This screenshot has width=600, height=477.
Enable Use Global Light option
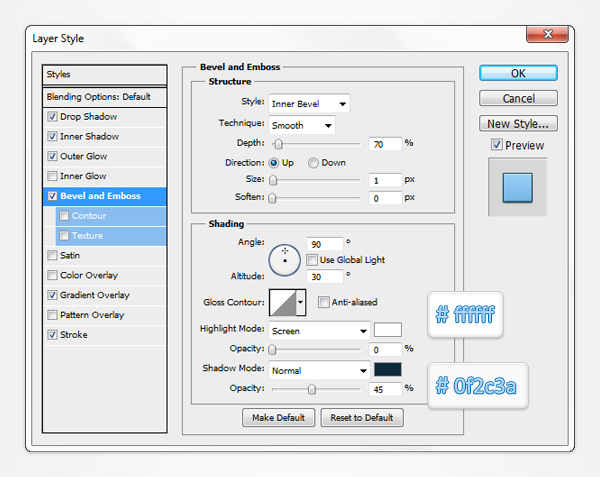pyautogui.click(x=313, y=260)
